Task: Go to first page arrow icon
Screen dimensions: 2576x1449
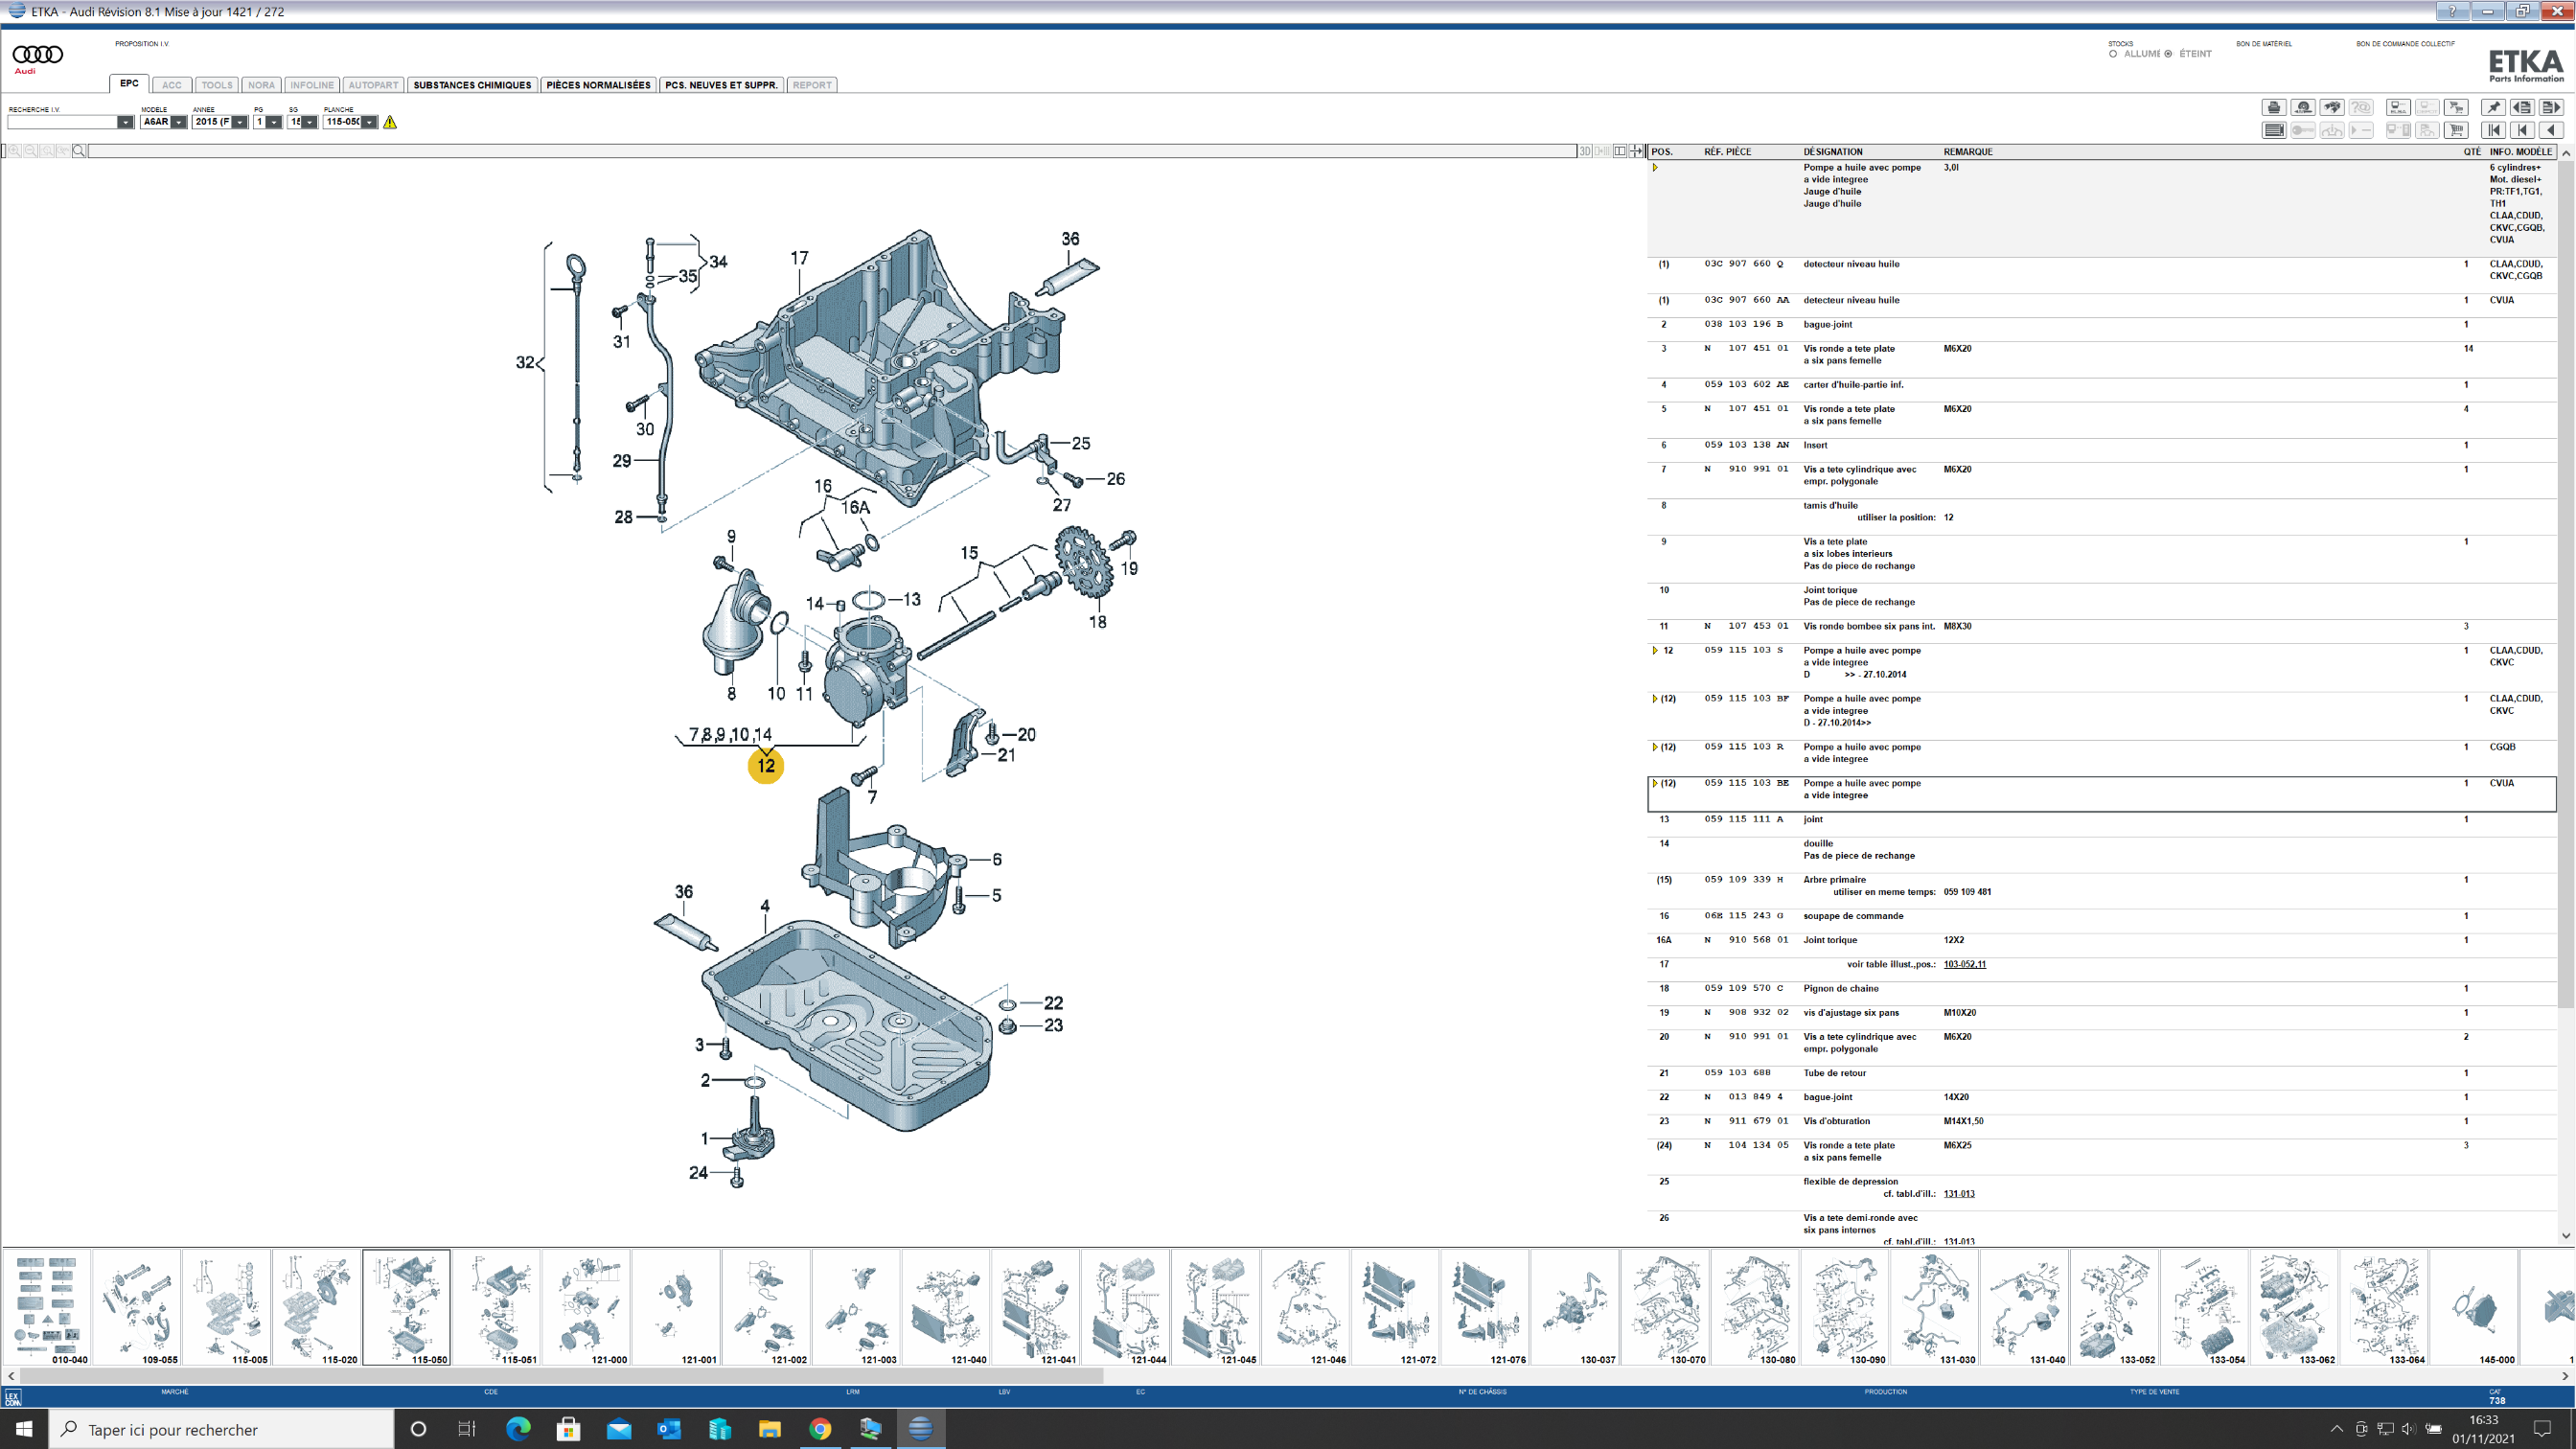Action: coord(2493,130)
